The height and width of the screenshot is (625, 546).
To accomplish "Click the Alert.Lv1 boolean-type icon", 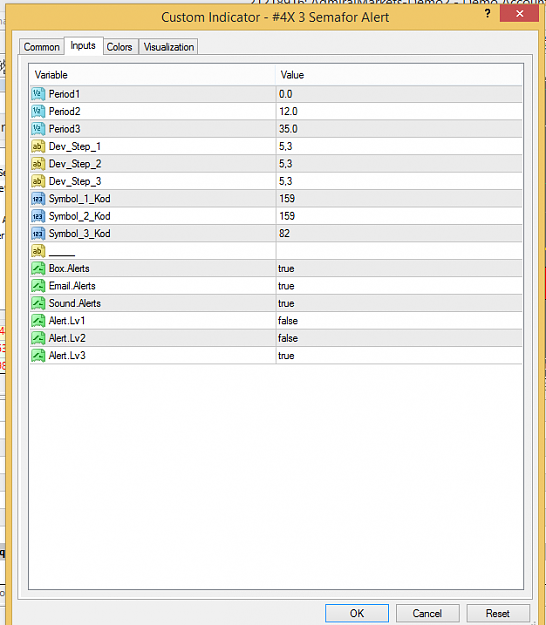I will 38,320.
